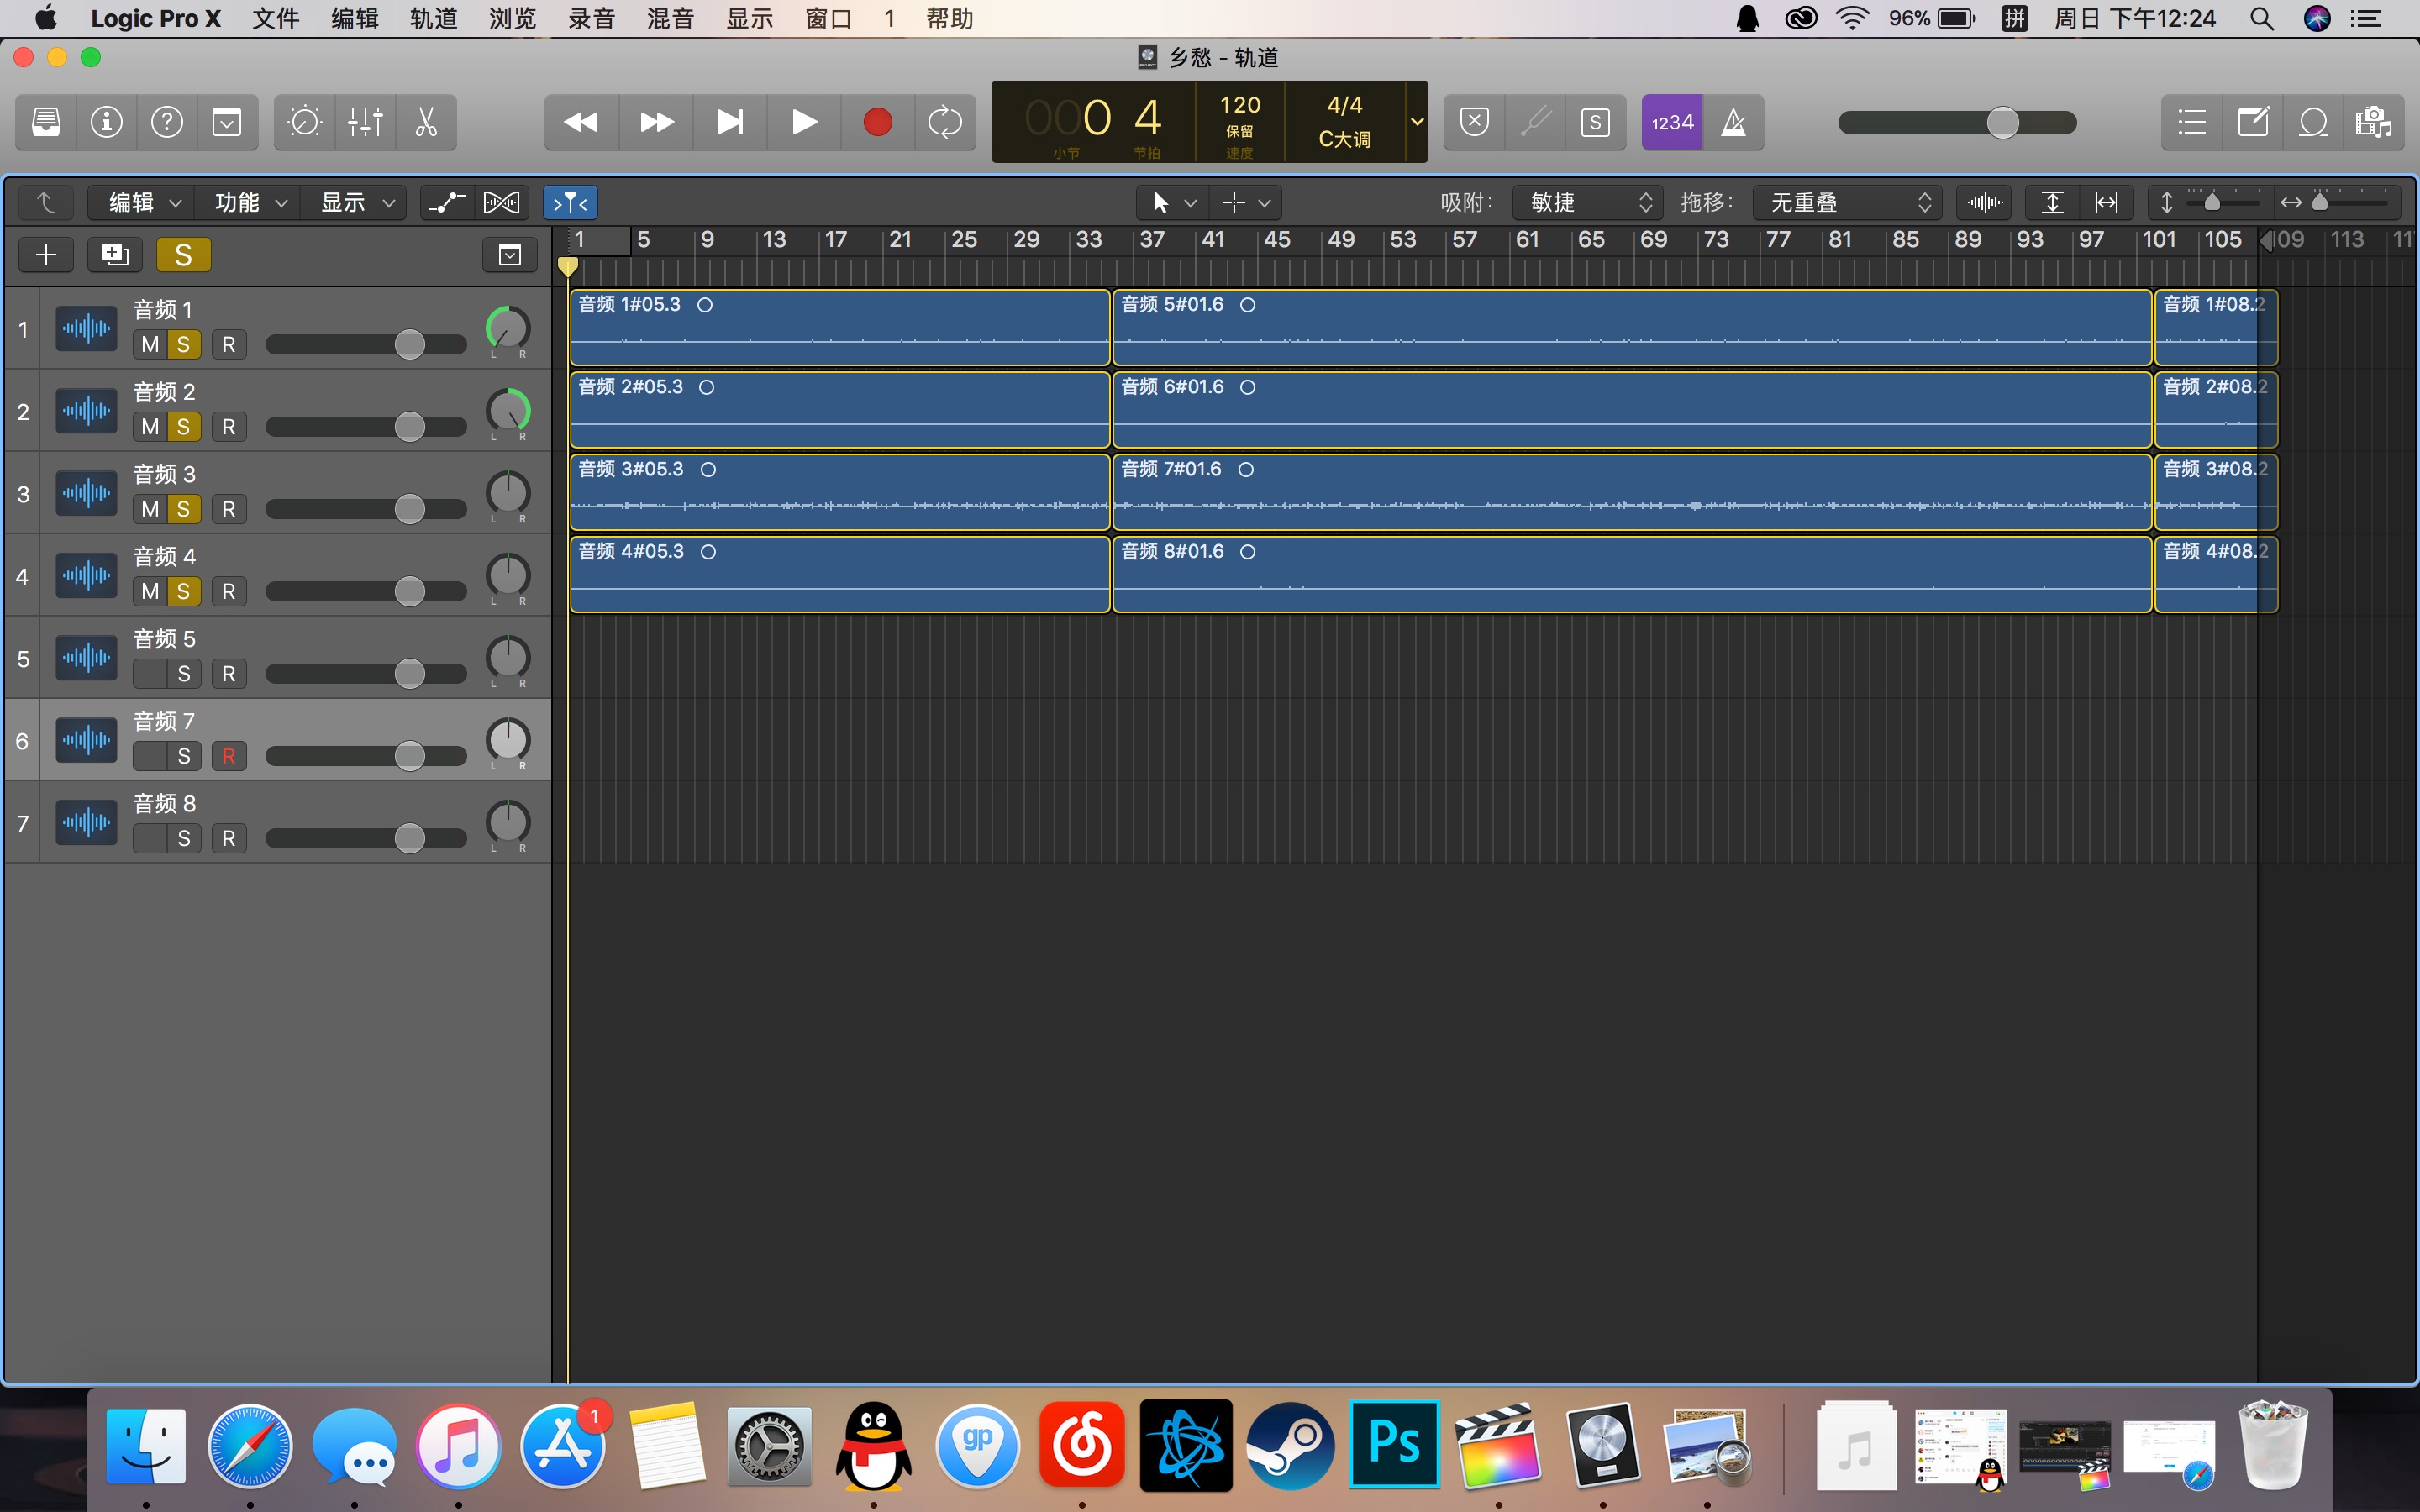Viewport: 2420px width, 1512px height.
Task: Add a new track with the plus button
Action: 46,255
